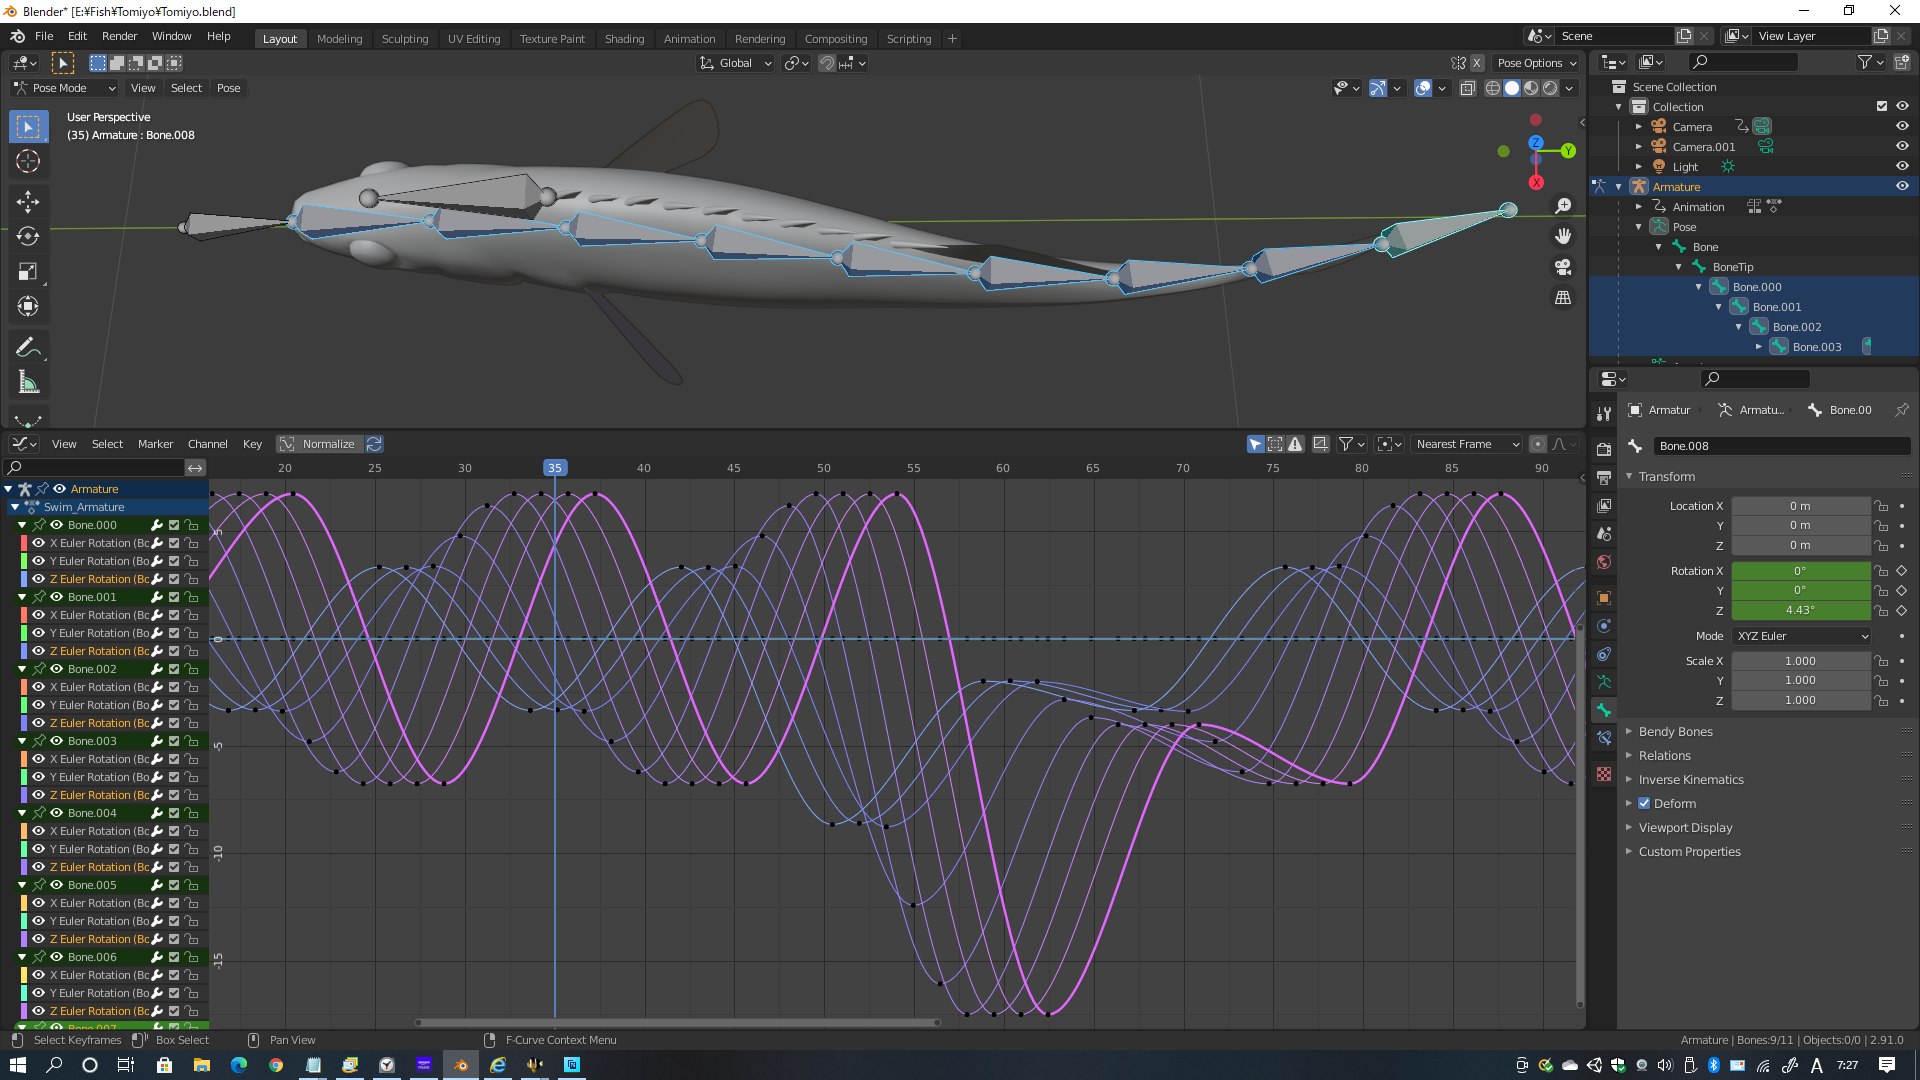Screen dimensions: 1920x1080
Task: Open the Render properties tab
Action: pos(1604,449)
